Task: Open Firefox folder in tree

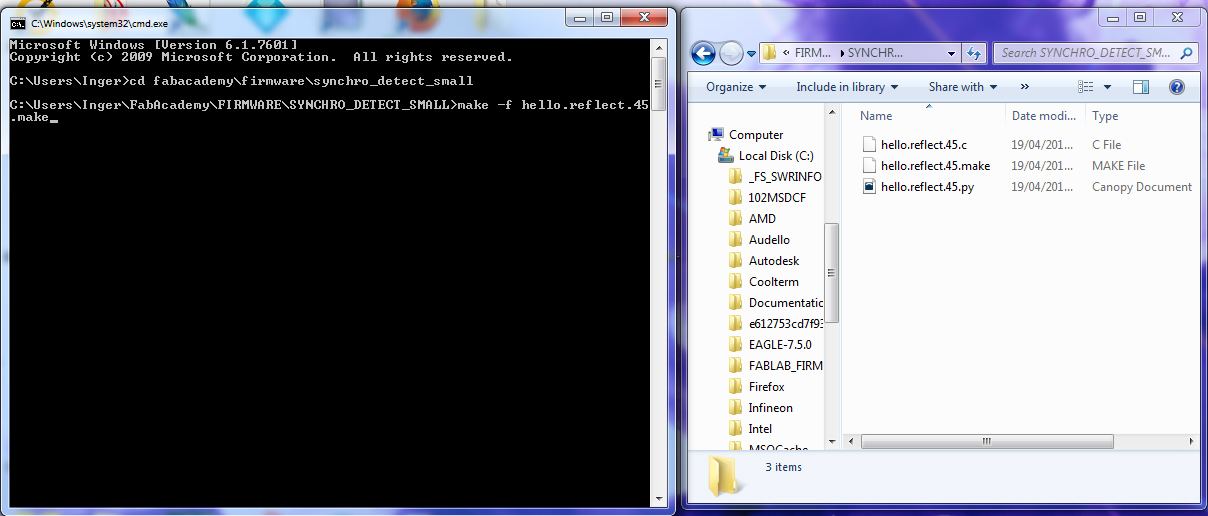Action: (x=766, y=387)
